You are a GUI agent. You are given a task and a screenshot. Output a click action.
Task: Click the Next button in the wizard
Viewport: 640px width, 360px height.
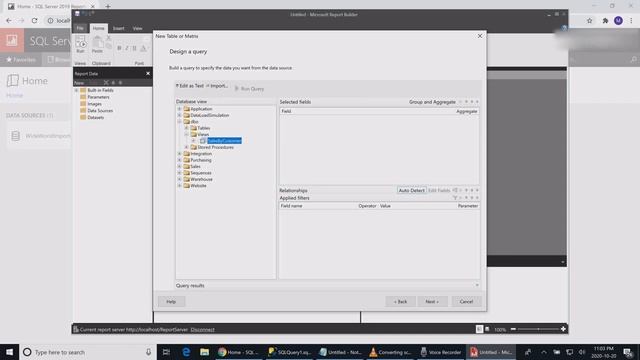tap(432, 302)
